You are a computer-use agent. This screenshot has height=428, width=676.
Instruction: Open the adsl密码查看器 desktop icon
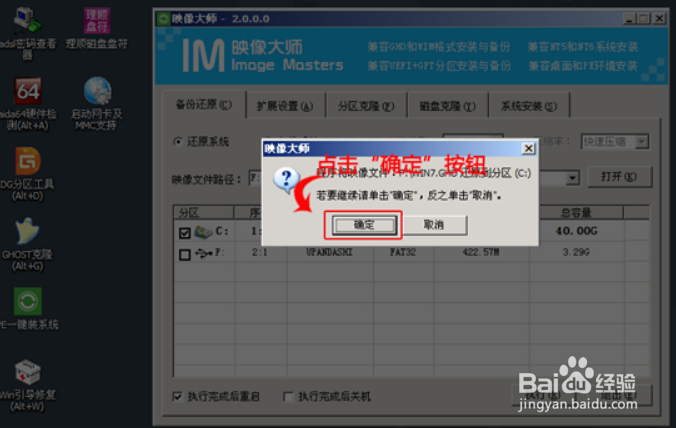coord(27,32)
